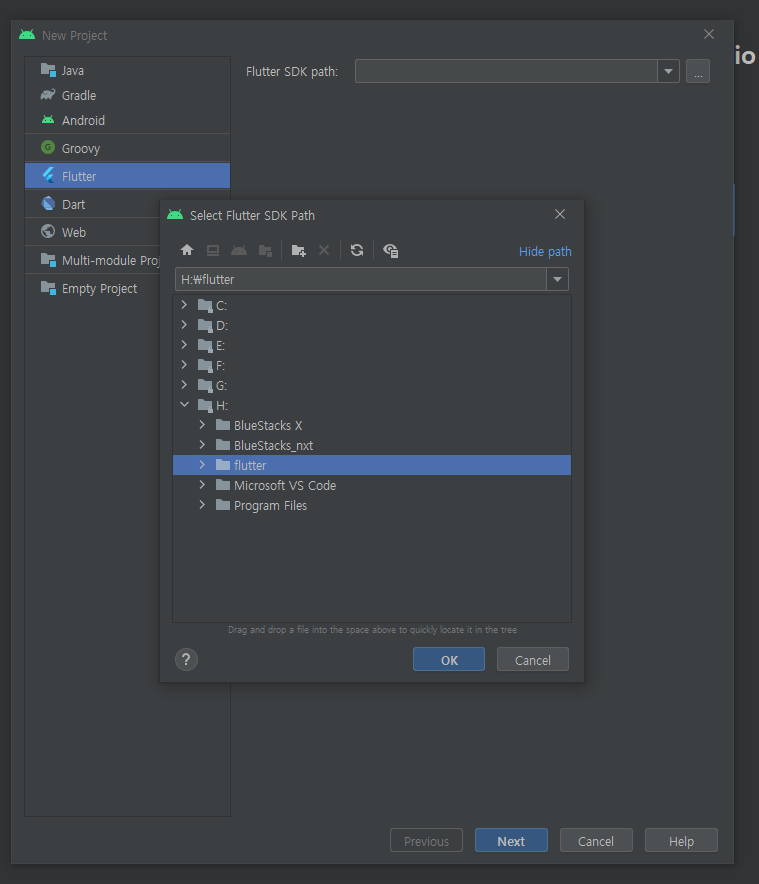Select Multi-module Project type
The width and height of the screenshot is (759, 884).
[93, 260]
